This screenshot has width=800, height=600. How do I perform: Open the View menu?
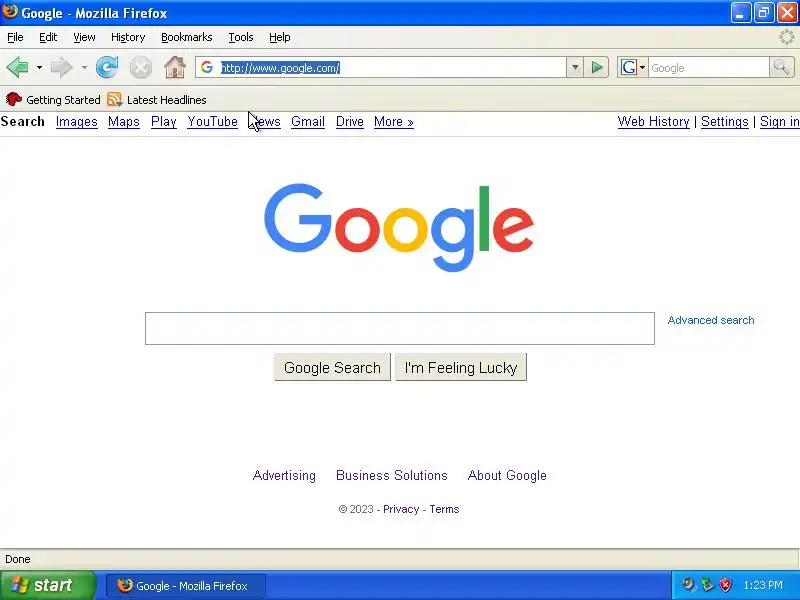[84, 37]
